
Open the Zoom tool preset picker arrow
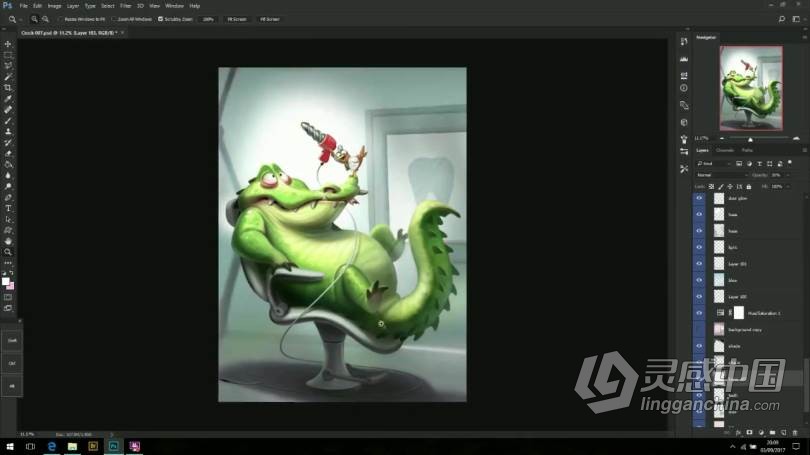tap(20, 20)
